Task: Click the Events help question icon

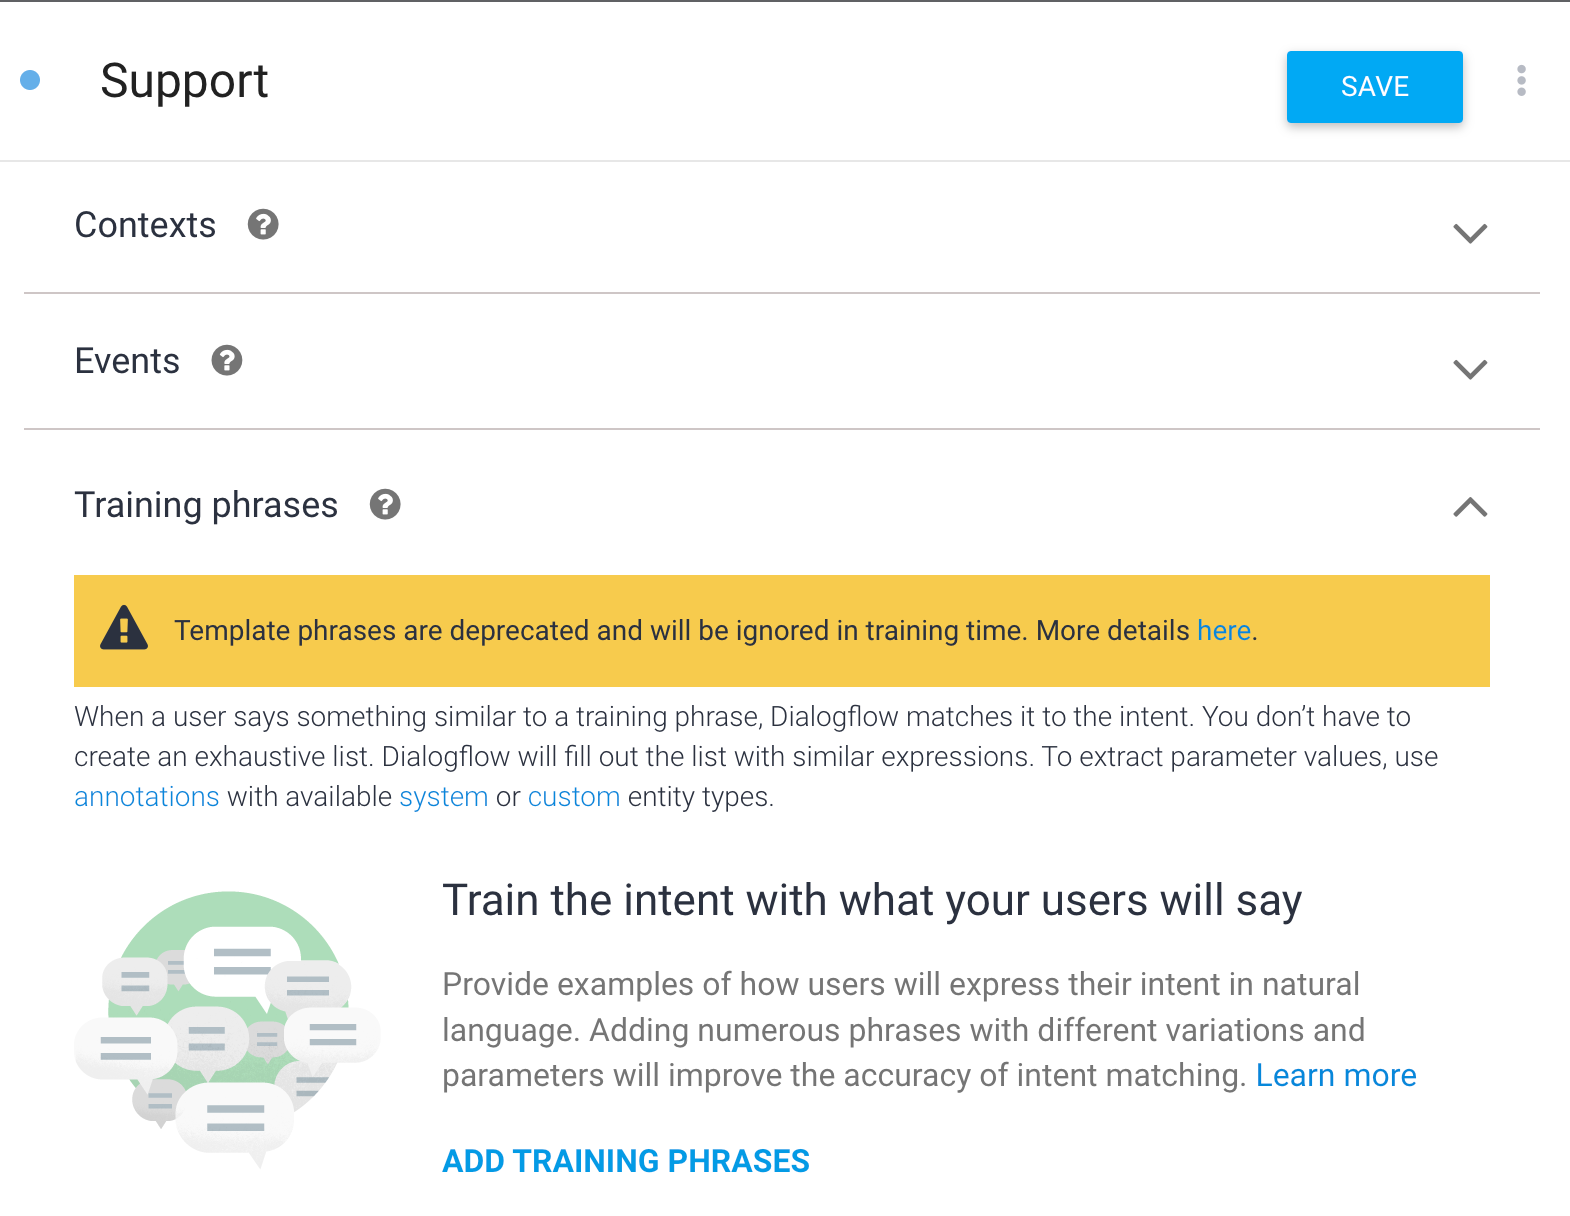Action: [x=227, y=360]
